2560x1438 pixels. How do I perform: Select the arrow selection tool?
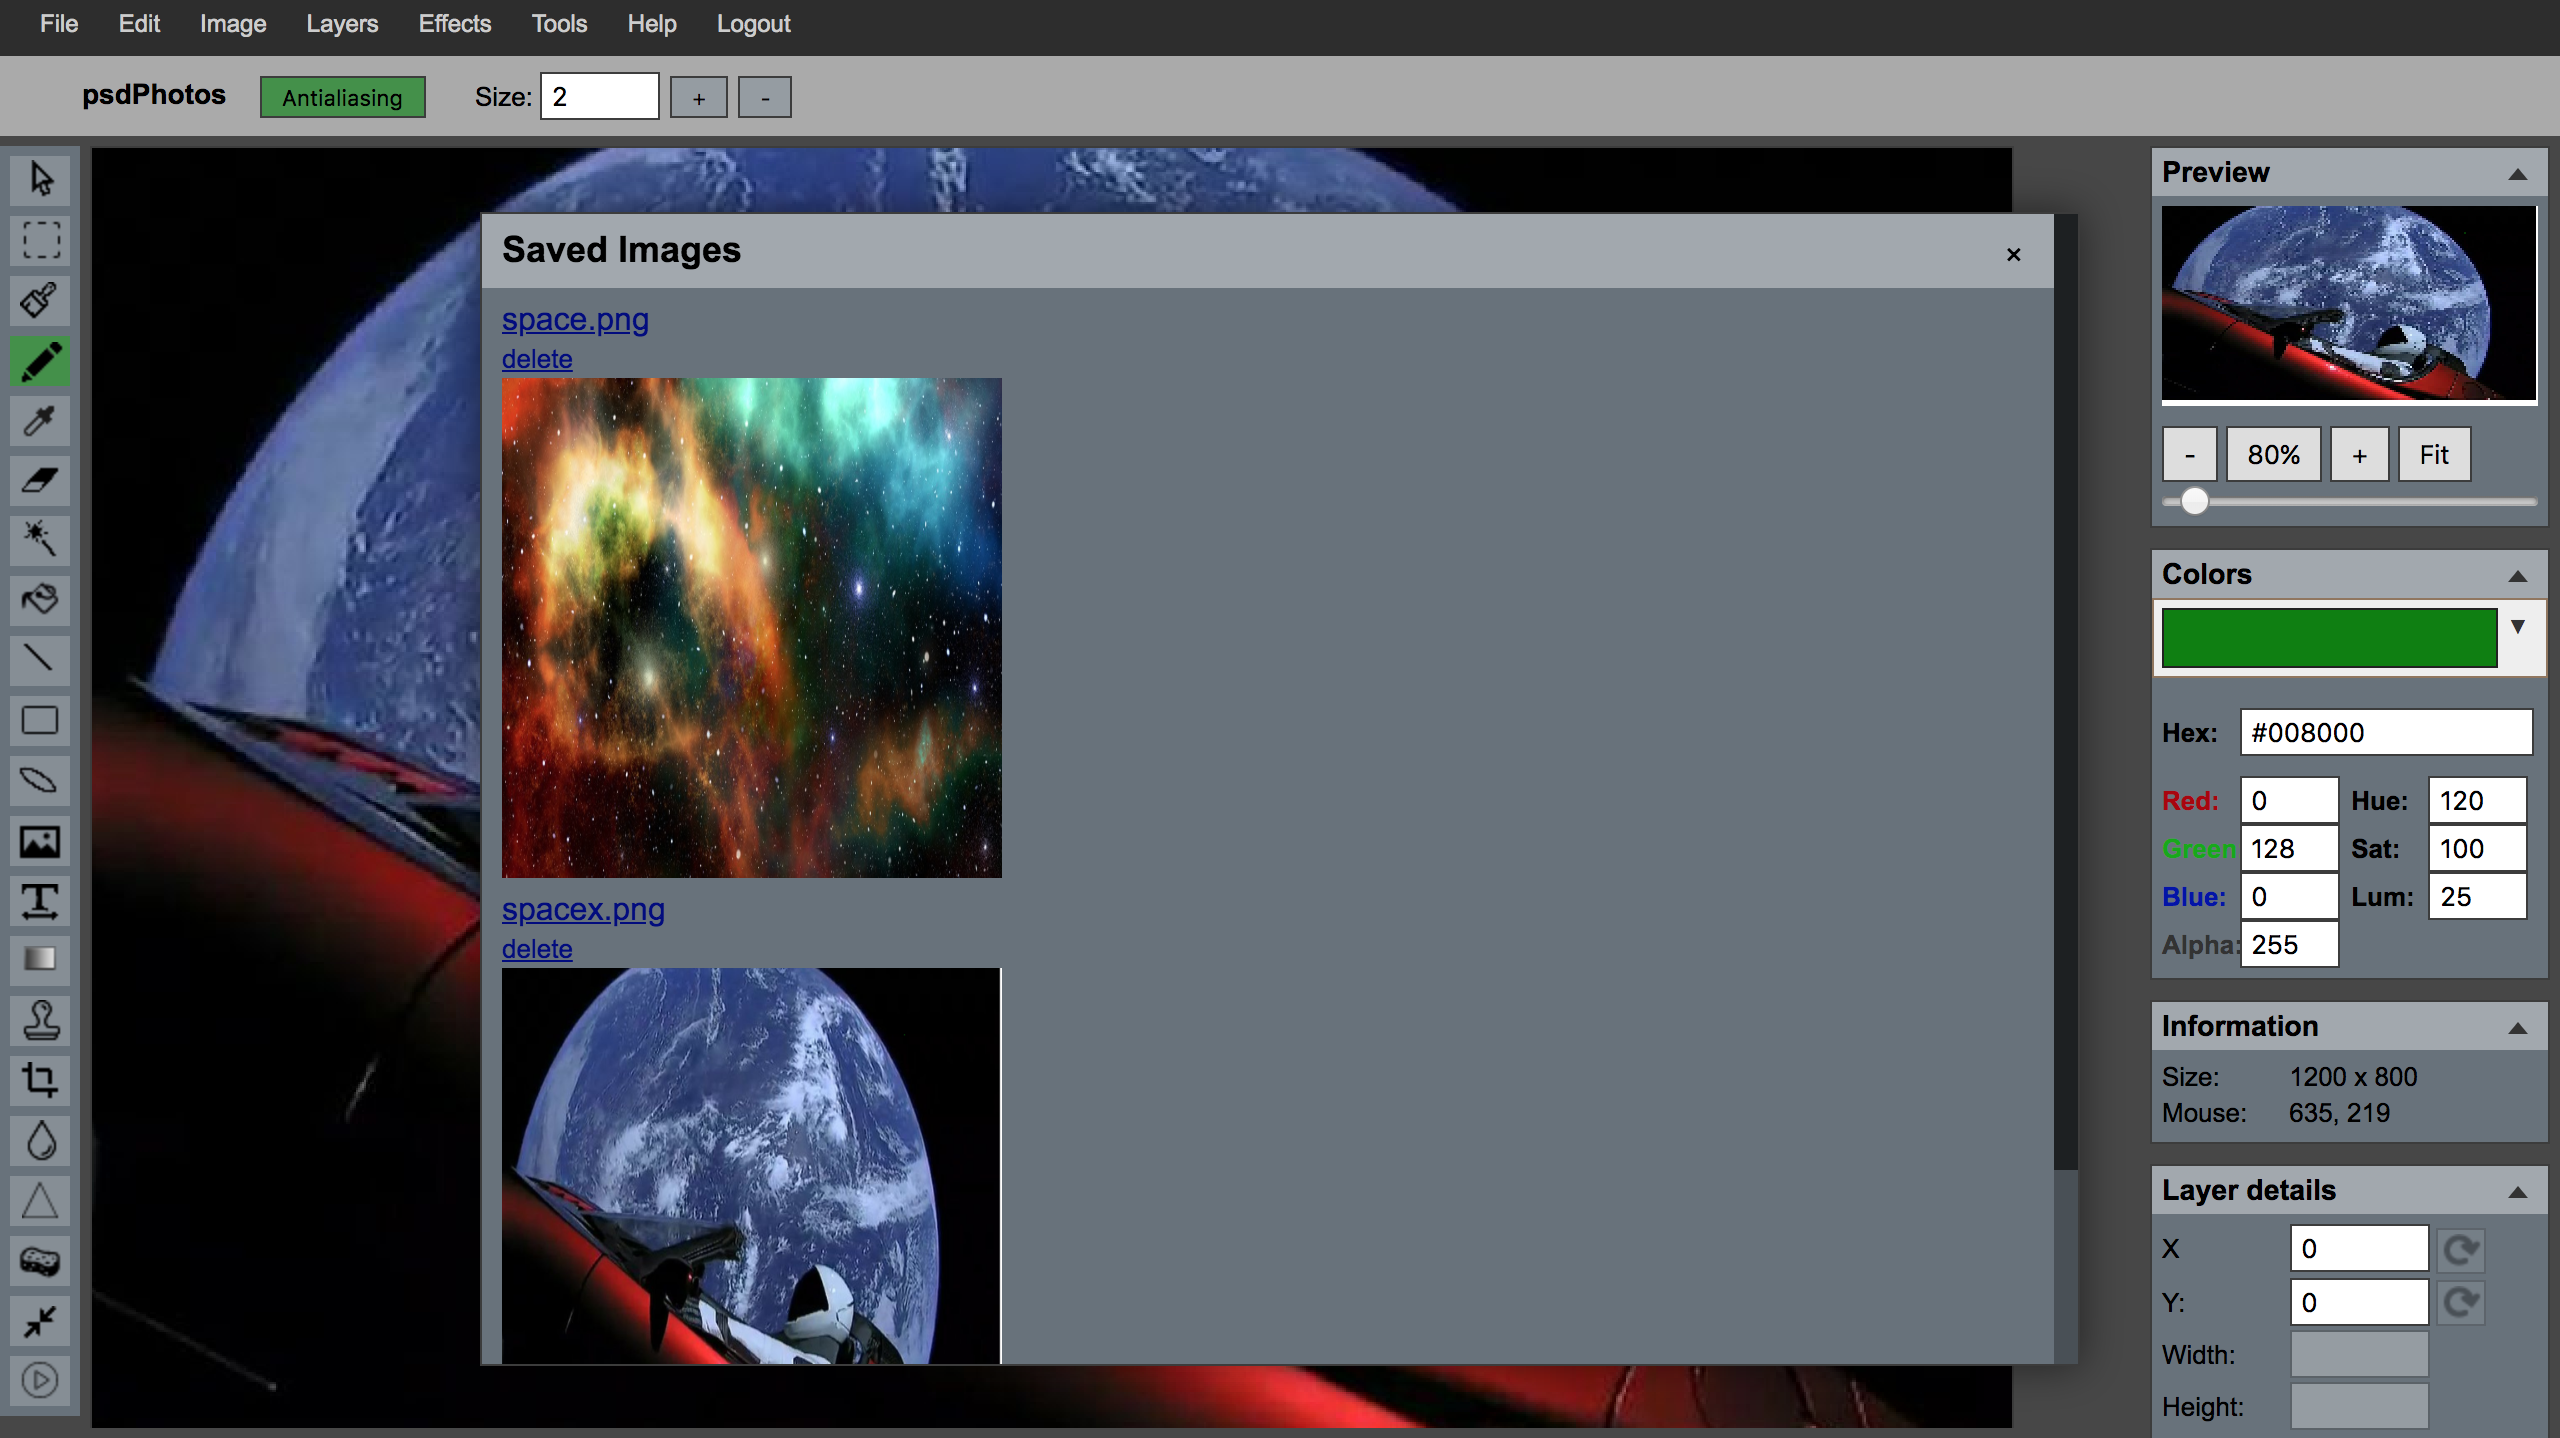tap(40, 180)
